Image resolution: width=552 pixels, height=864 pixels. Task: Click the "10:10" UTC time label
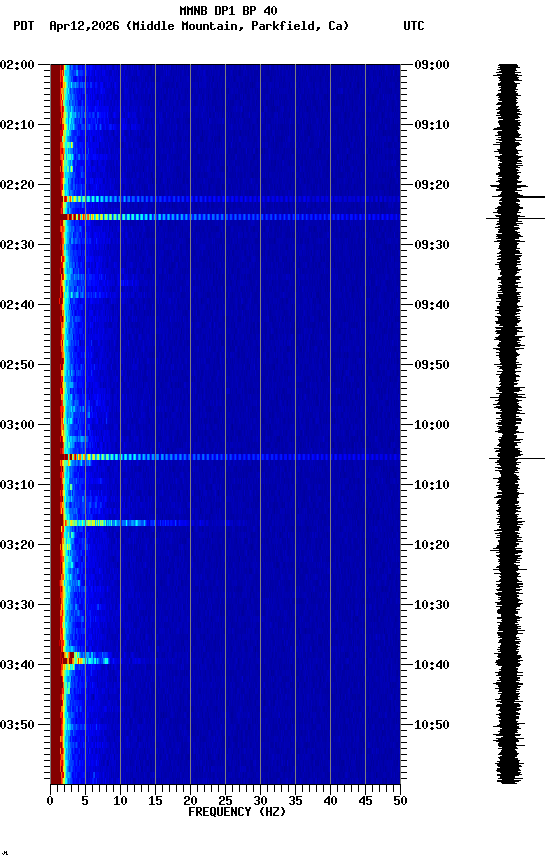coord(432,485)
